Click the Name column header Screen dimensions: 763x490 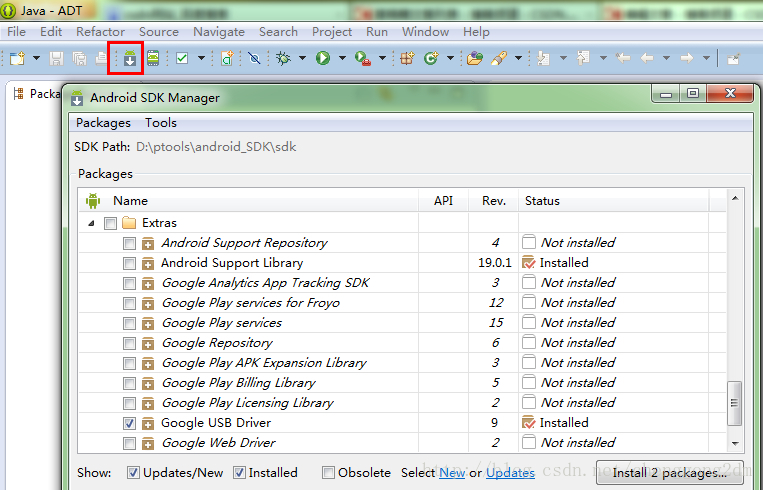(130, 200)
